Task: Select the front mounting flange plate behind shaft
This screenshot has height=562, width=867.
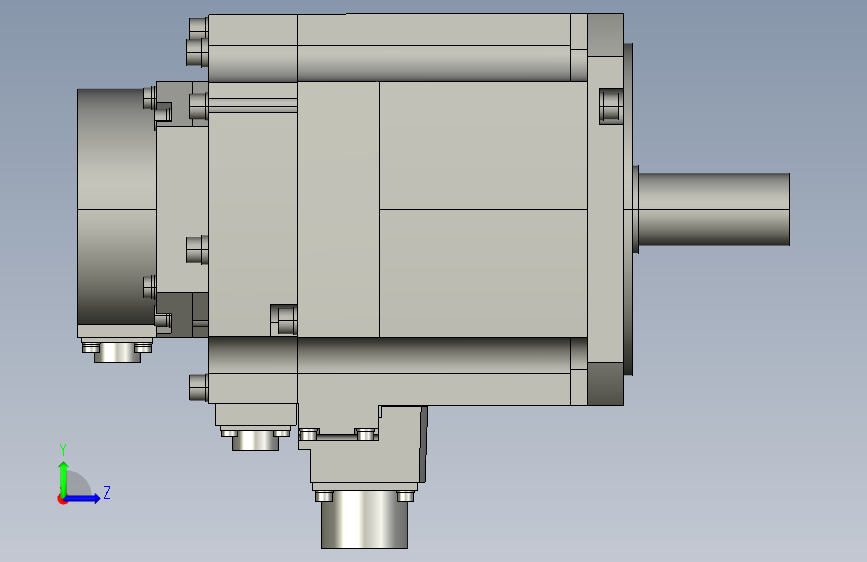Action: click(605, 209)
